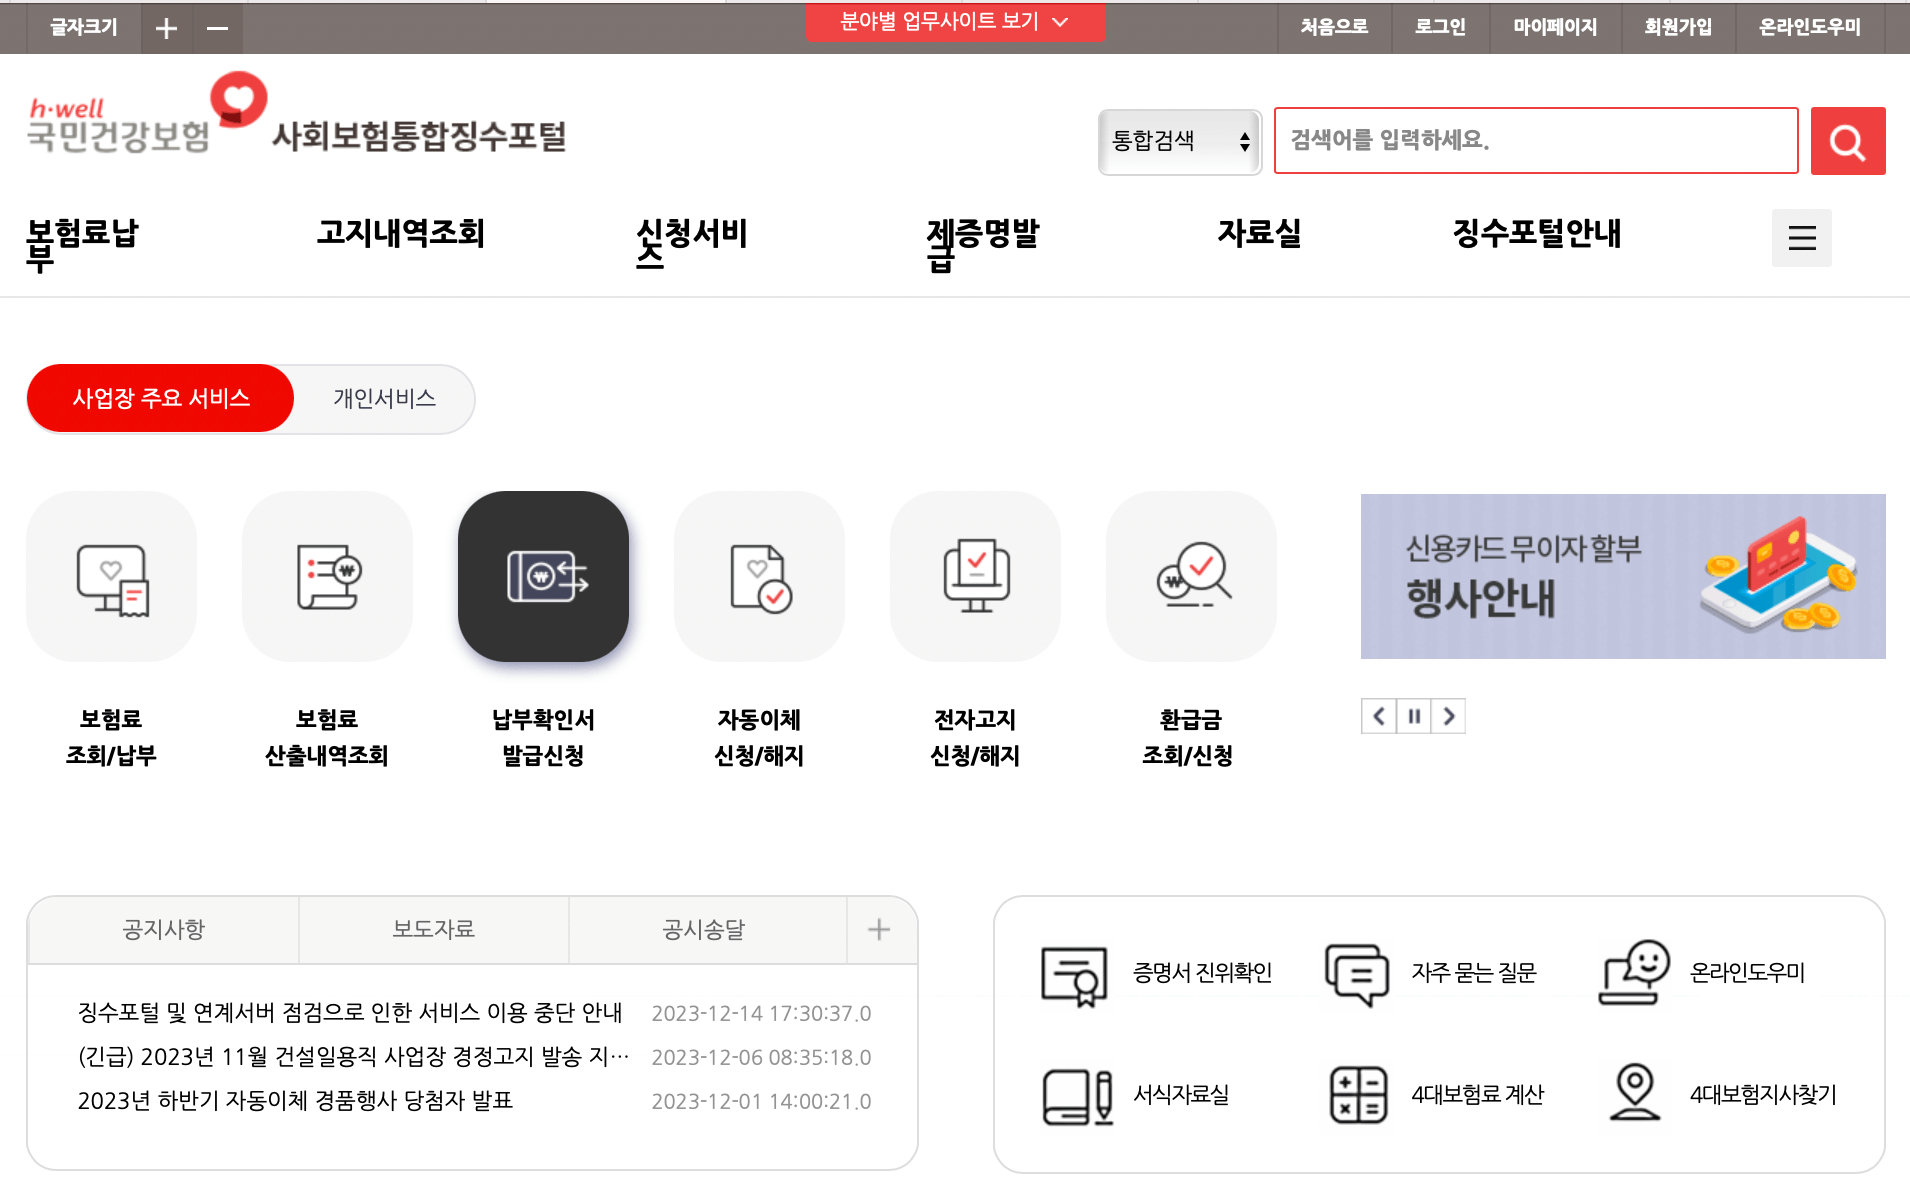Switch to the 보도자료 tab

[x=433, y=929]
